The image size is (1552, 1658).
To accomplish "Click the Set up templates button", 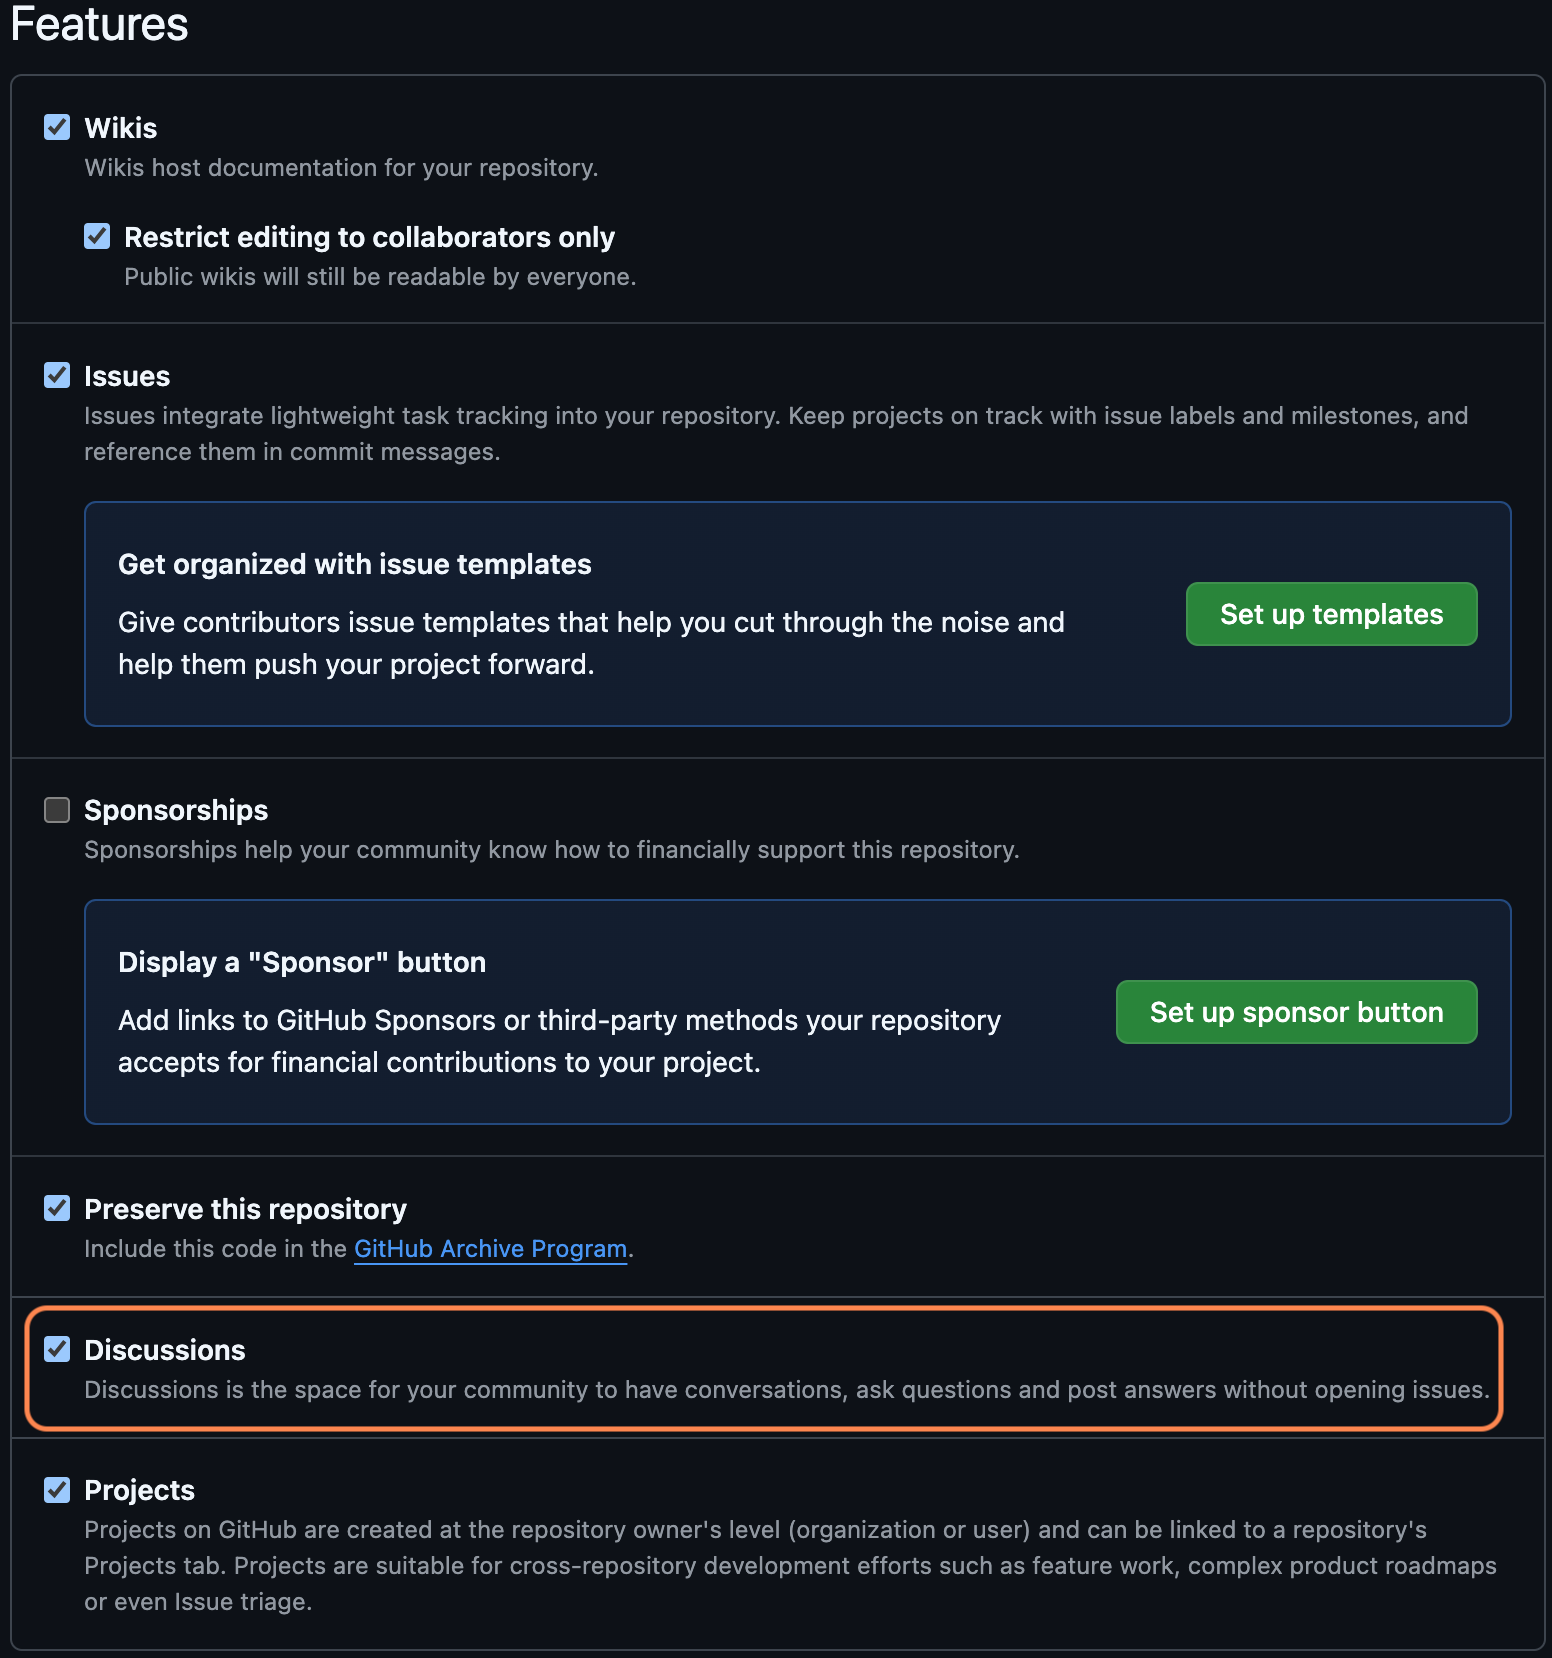I will tap(1330, 614).
